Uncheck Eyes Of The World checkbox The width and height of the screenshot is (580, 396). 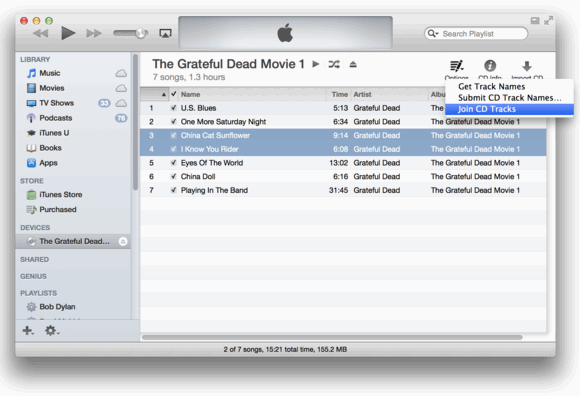point(173,163)
